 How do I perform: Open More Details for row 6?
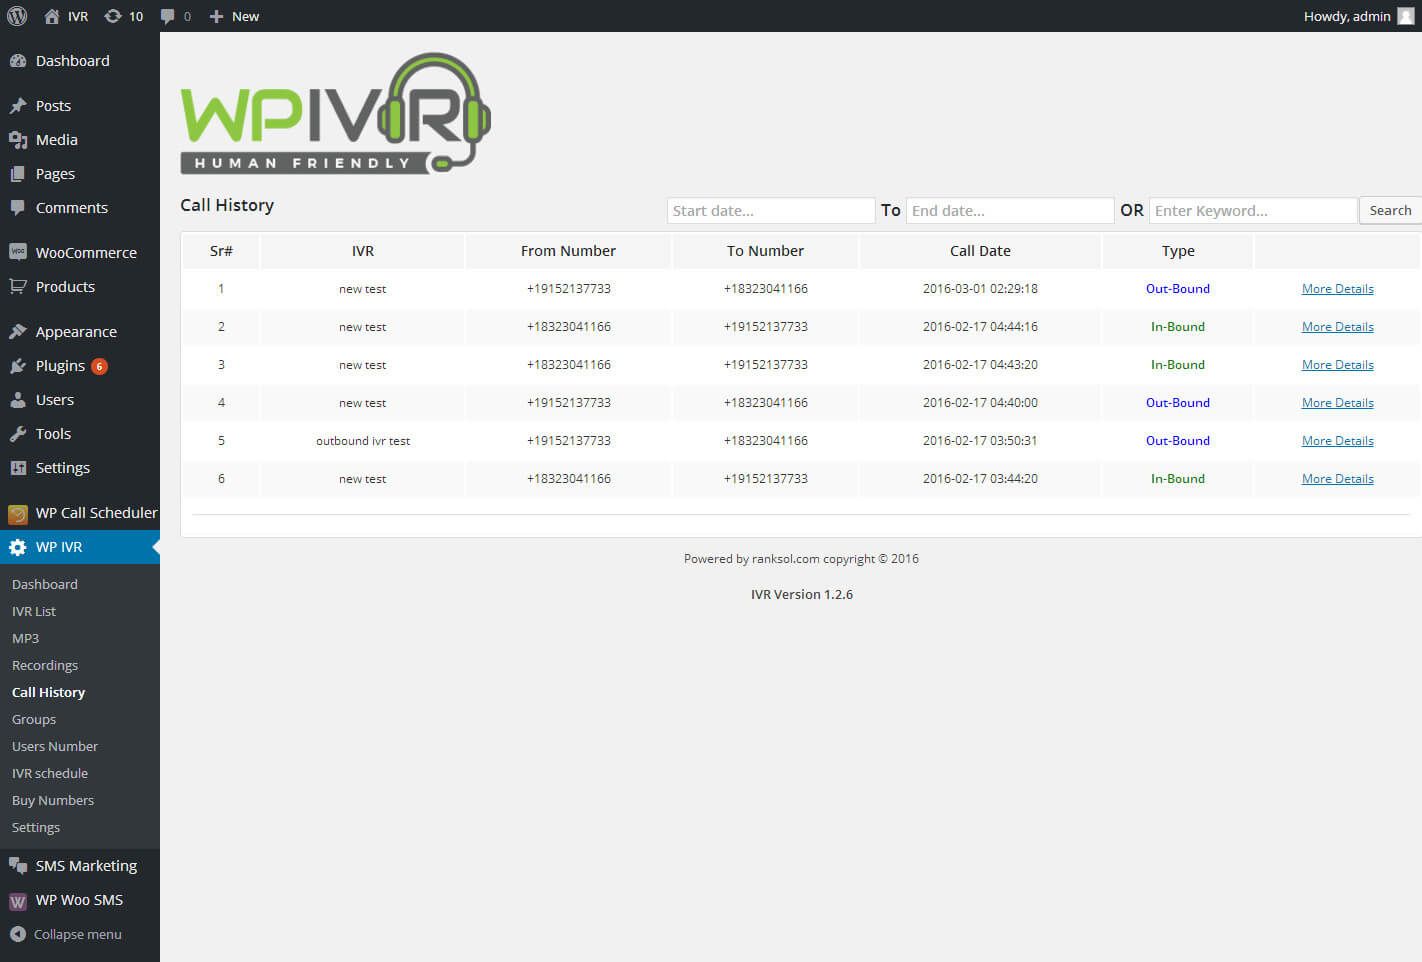click(1338, 479)
